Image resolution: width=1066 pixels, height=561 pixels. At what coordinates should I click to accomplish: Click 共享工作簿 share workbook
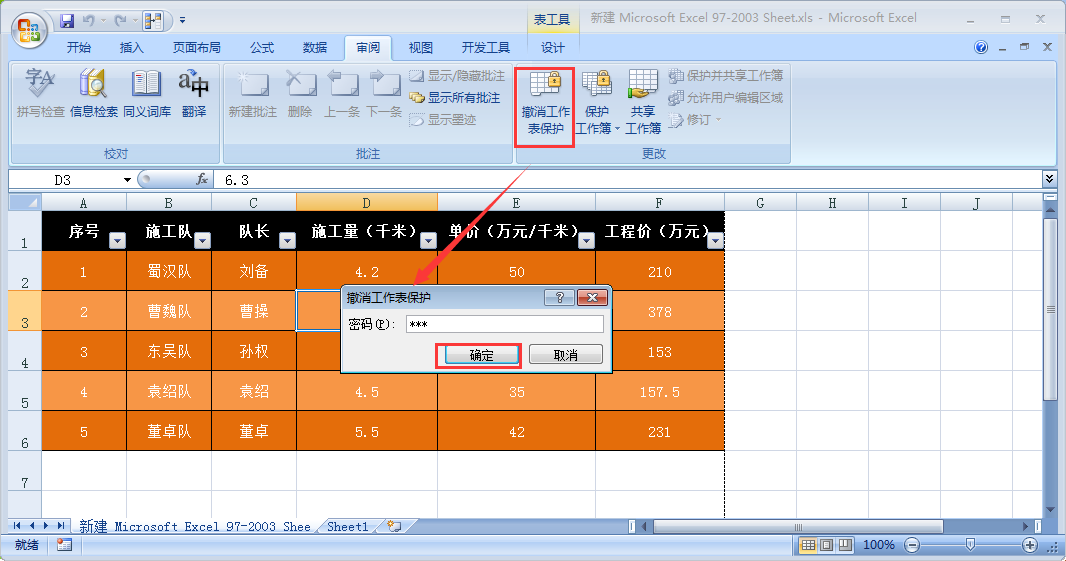point(643,102)
